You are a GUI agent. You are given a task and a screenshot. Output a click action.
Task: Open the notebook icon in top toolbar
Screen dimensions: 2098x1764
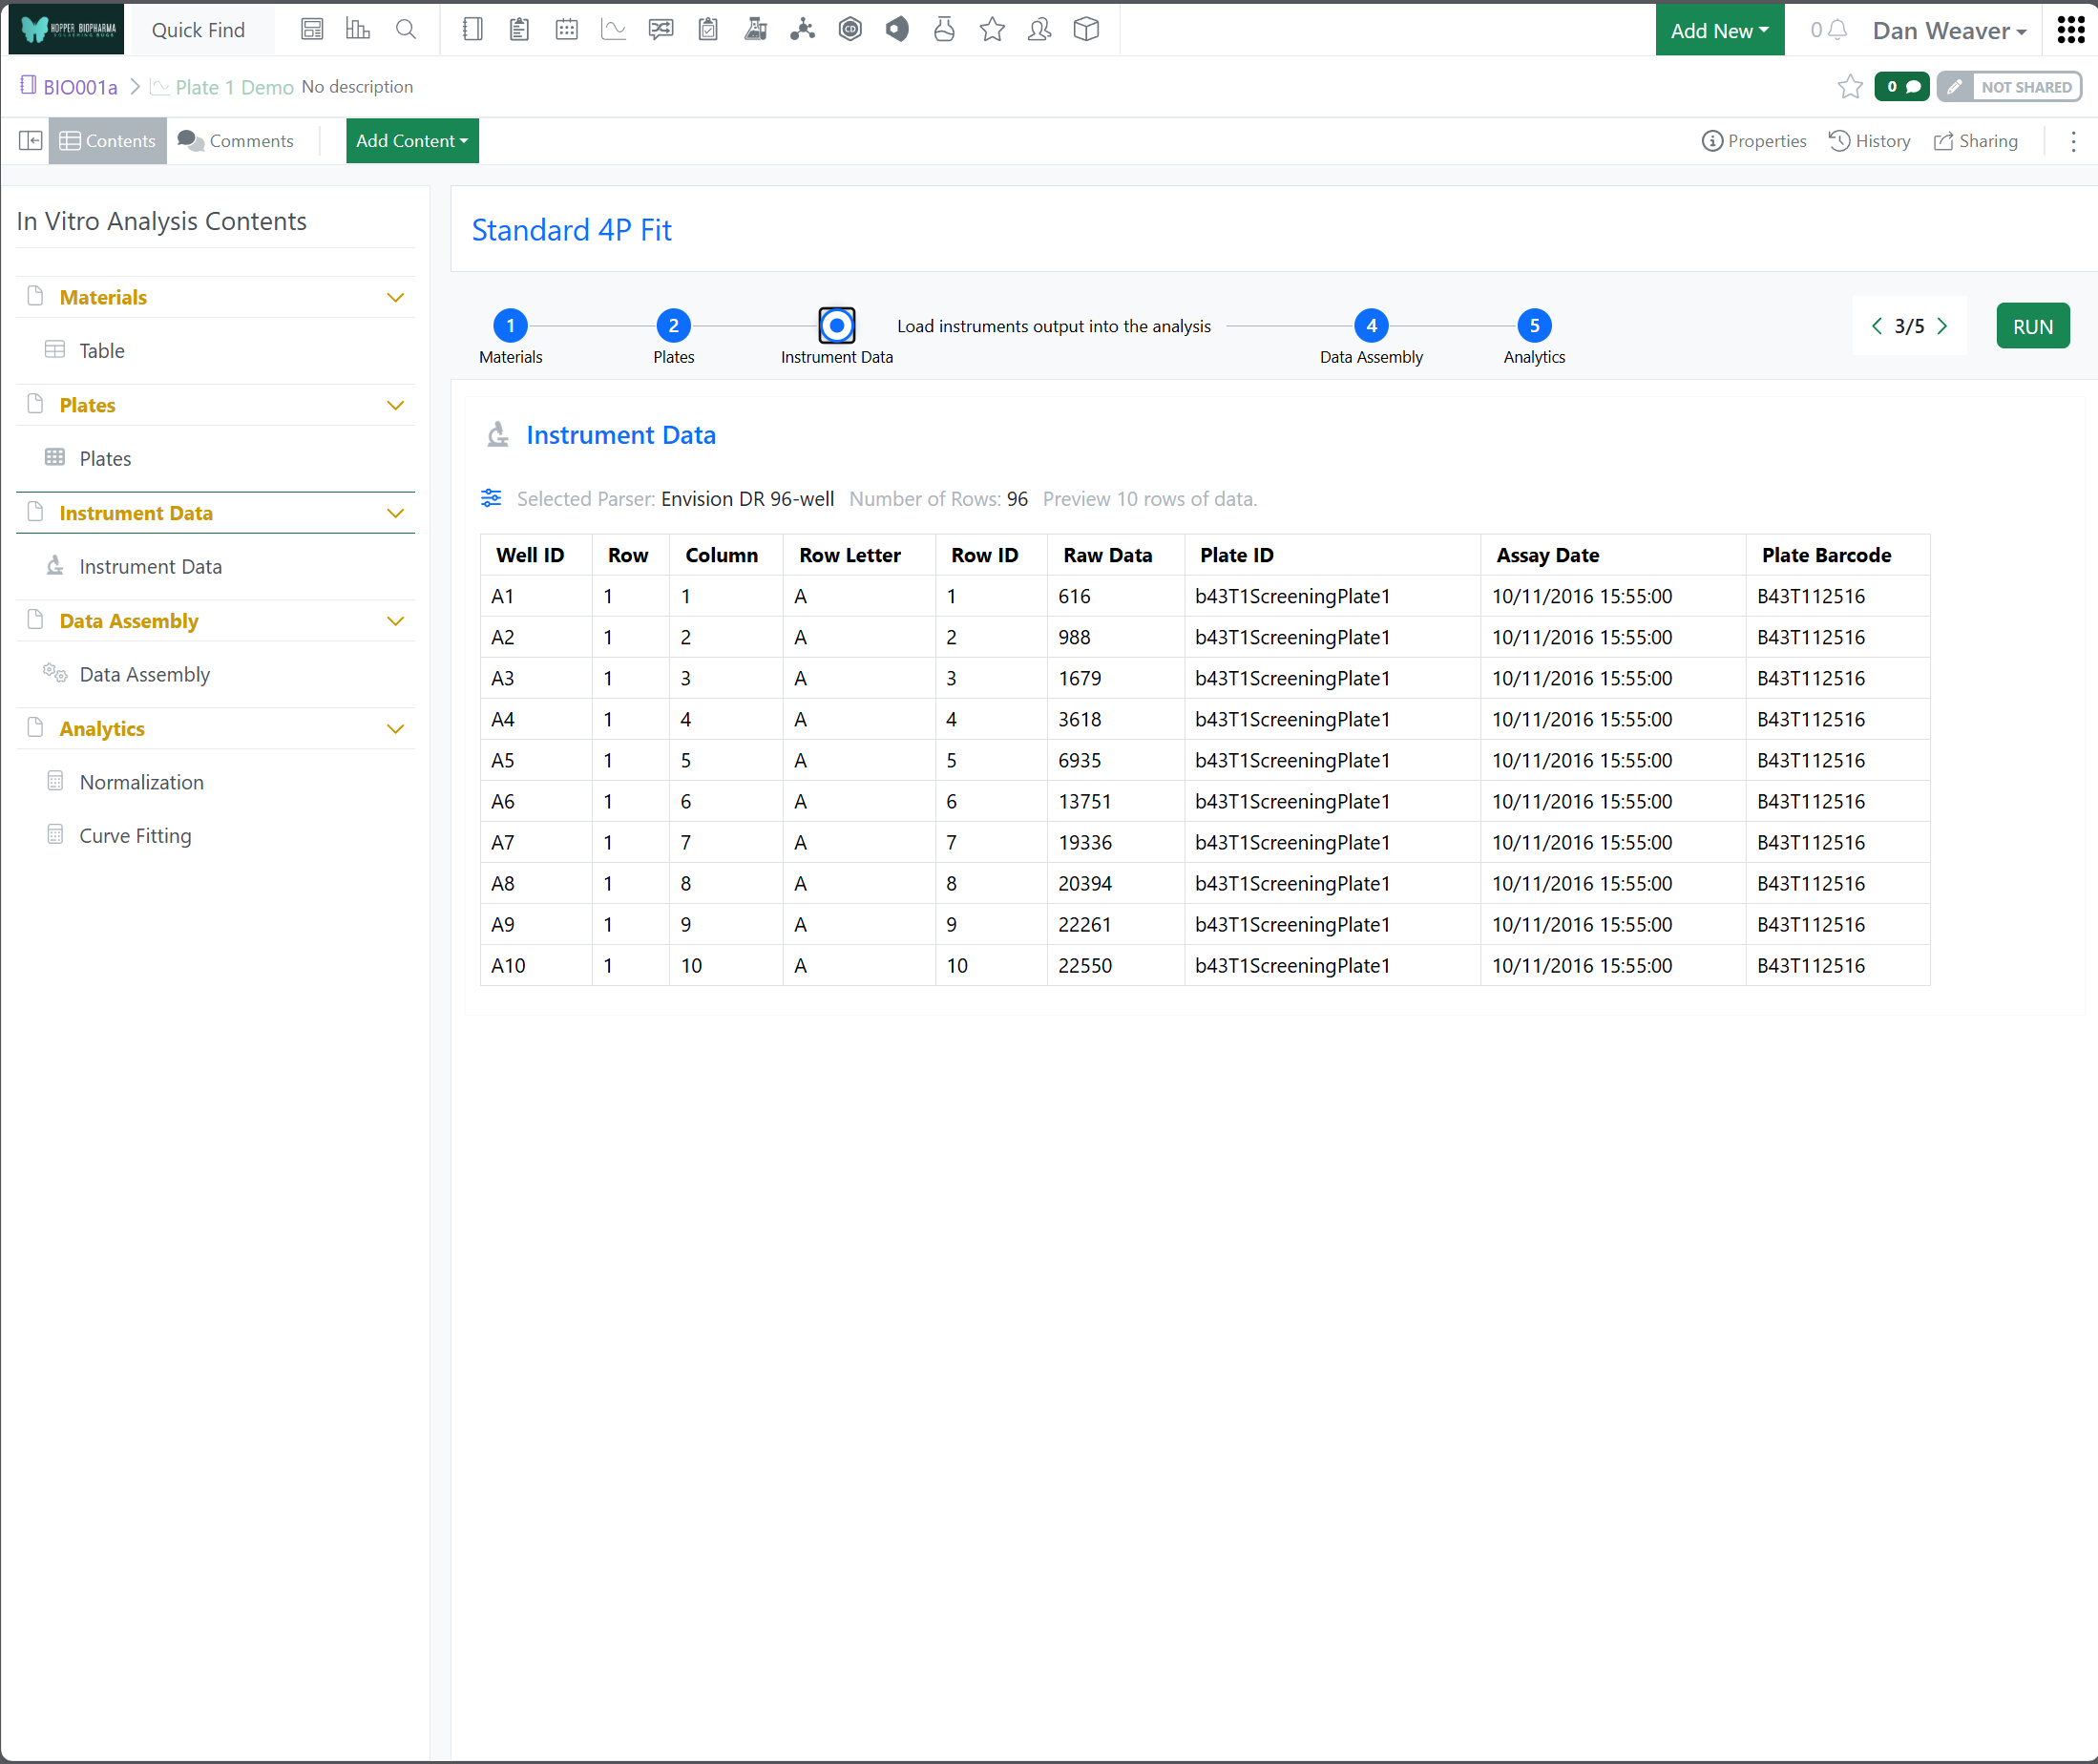[x=472, y=30]
